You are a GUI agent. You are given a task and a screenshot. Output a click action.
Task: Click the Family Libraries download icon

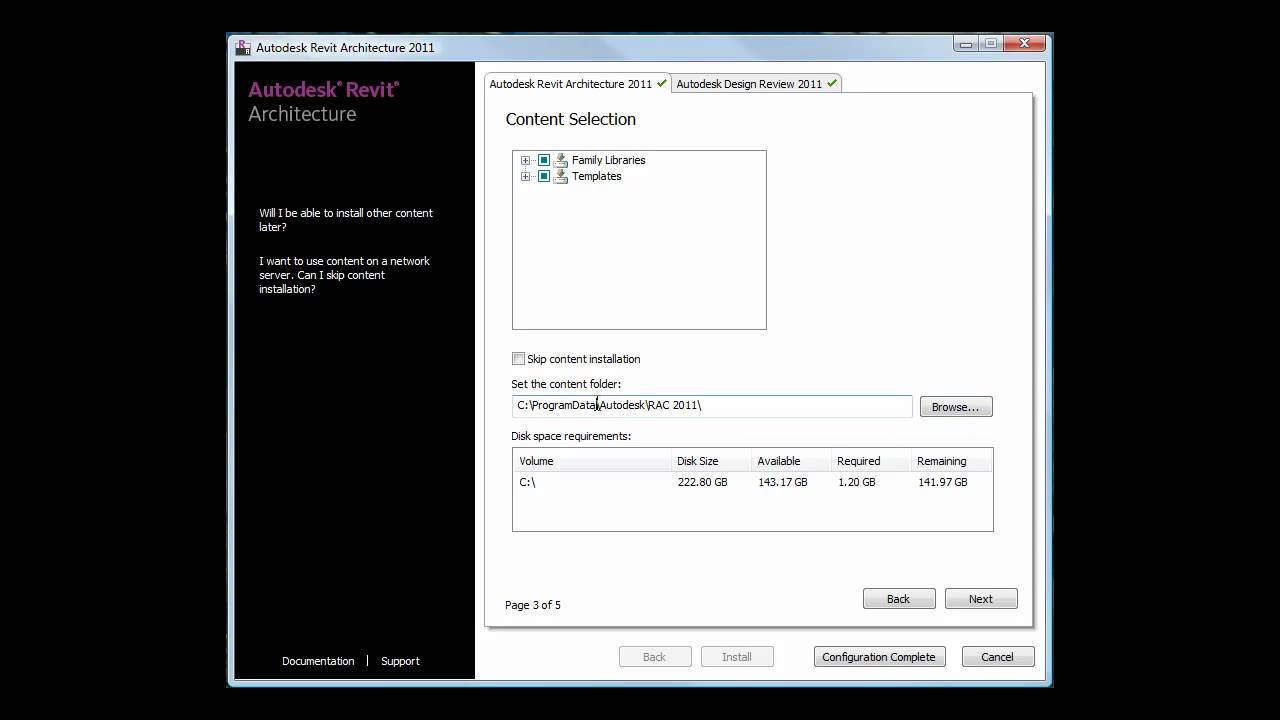(x=561, y=160)
